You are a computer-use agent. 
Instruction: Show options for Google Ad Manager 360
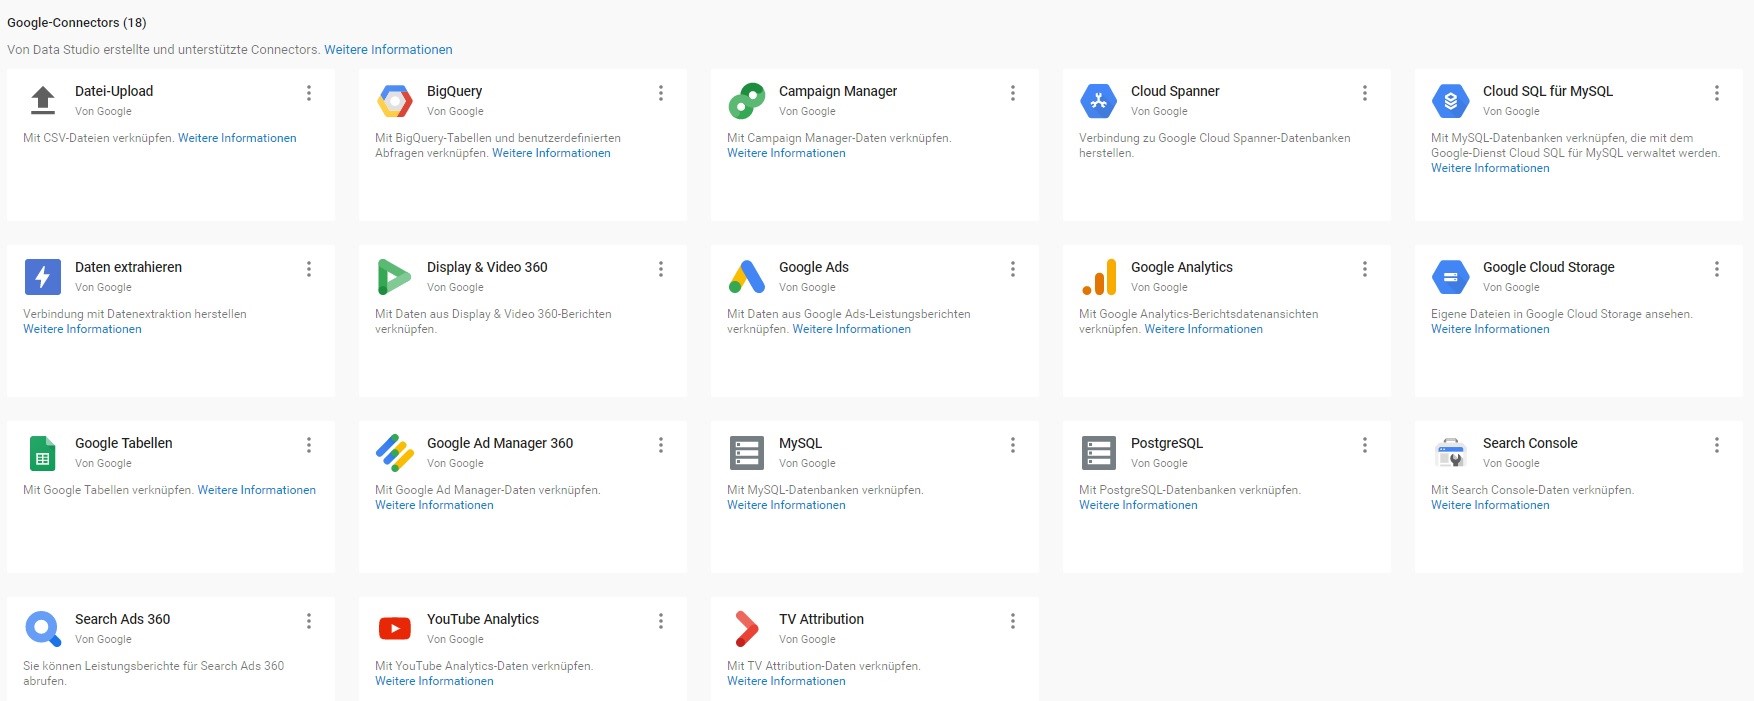pyautogui.click(x=661, y=445)
